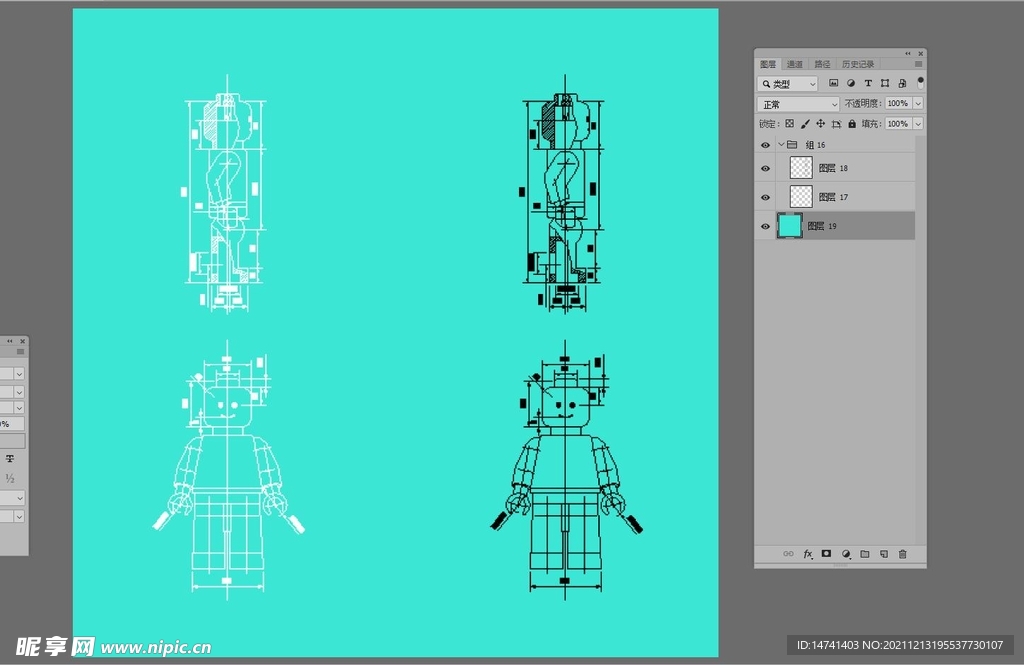The height and width of the screenshot is (665, 1024).
Task: Open the fx layer style menu
Action: 808,554
